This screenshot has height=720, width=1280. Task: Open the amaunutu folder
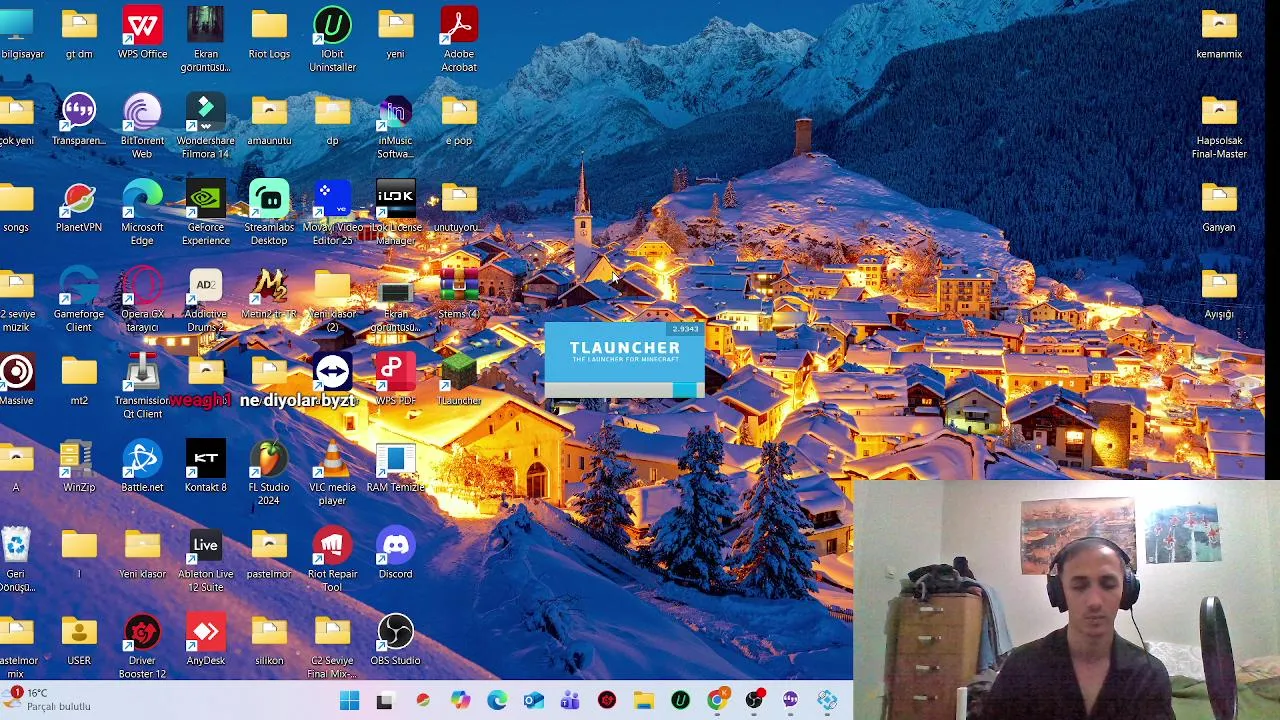pyautogui.click(x=269, y=121)
